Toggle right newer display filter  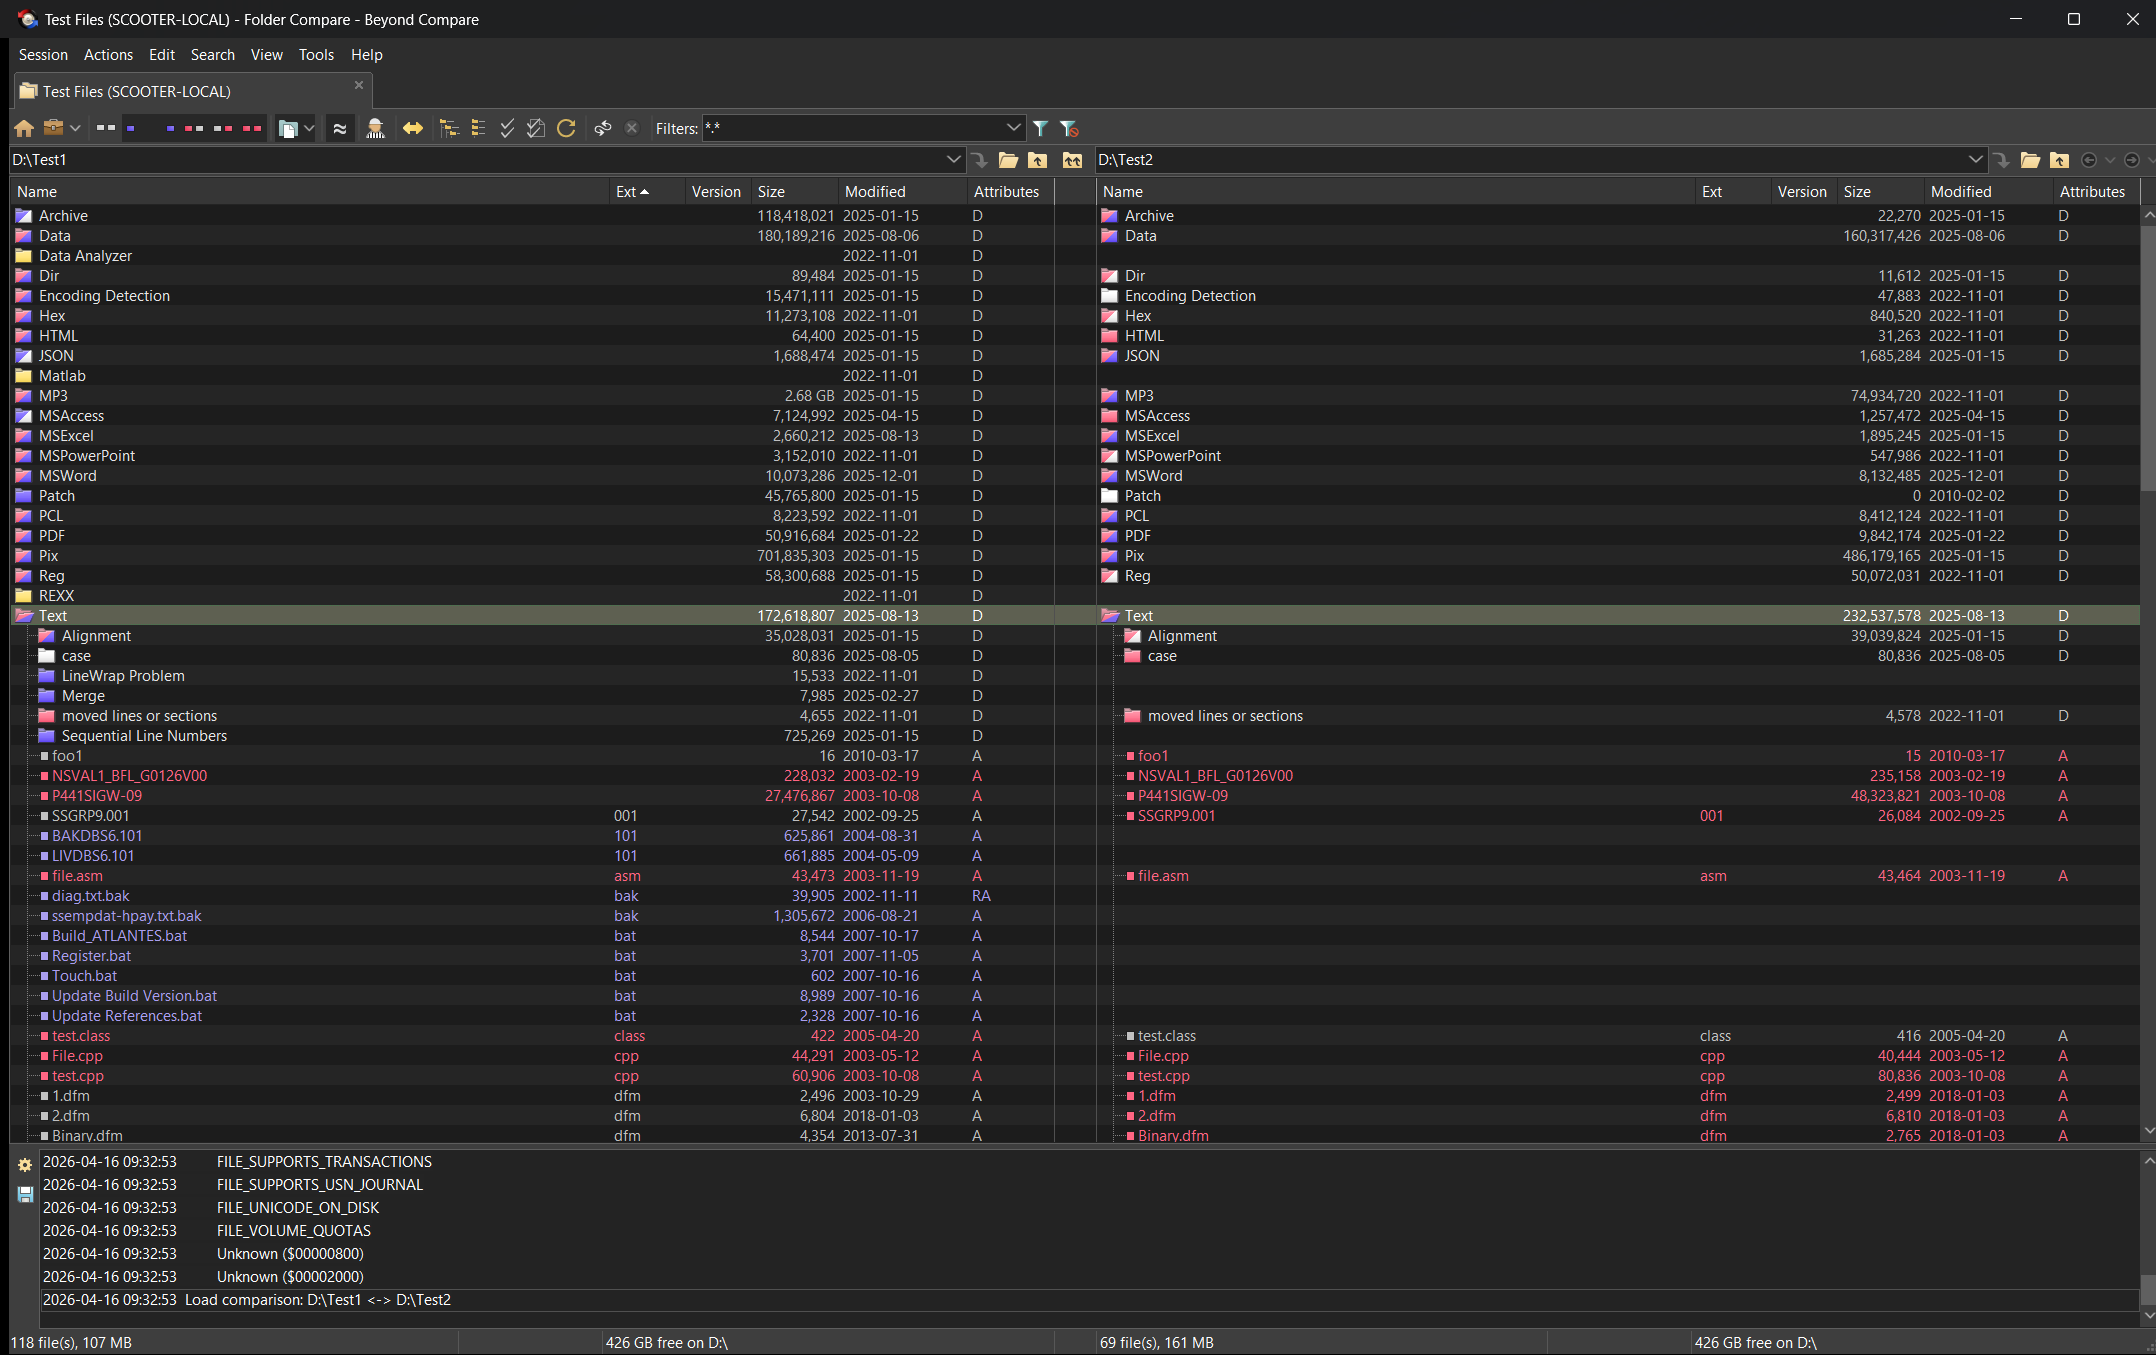pos(223,128)
